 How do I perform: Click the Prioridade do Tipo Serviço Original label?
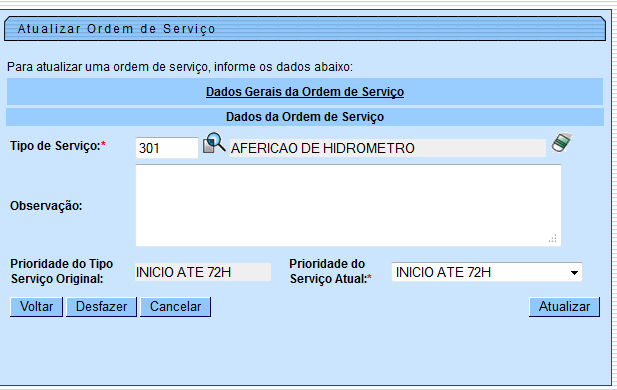61,271
